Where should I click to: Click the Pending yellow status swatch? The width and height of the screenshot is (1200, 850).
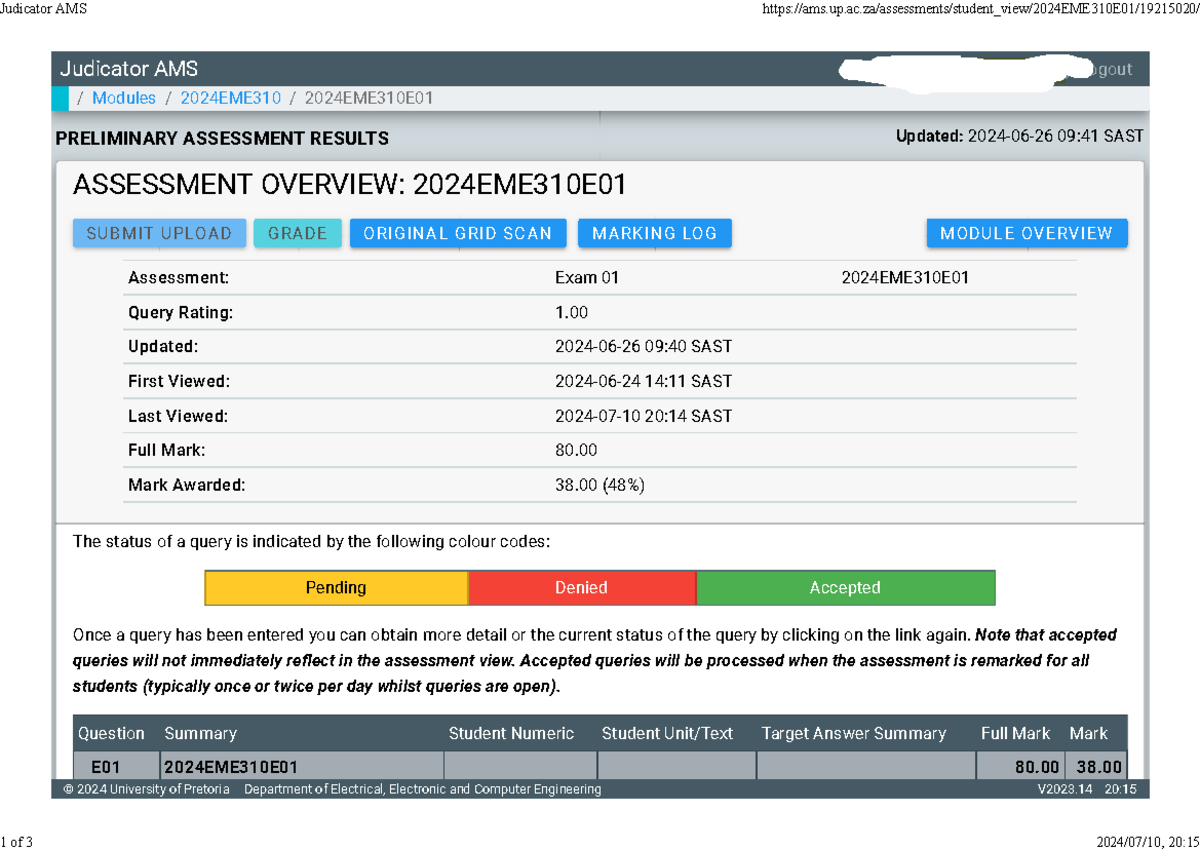pyautogui.click(x=336, y=588)
